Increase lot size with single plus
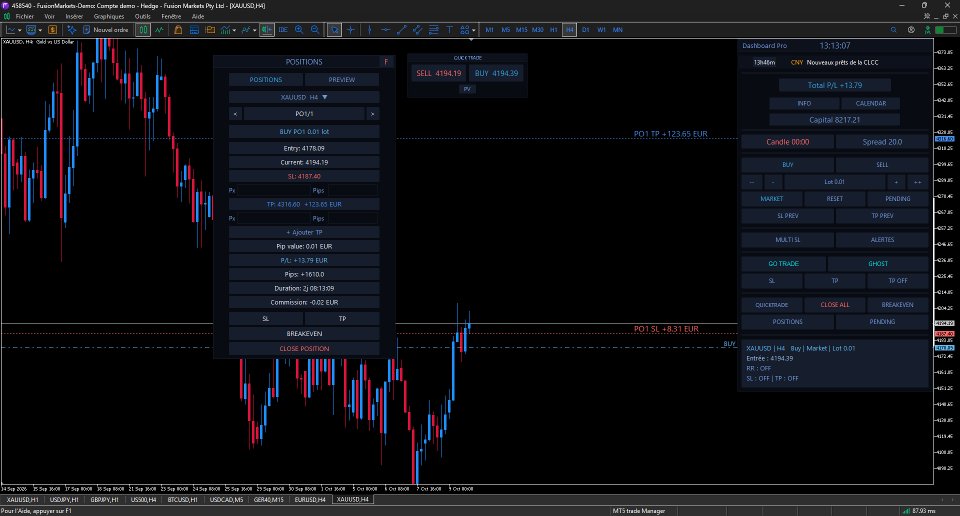The width and height of the screenshot is (960, 516). (x=896, y=182)
